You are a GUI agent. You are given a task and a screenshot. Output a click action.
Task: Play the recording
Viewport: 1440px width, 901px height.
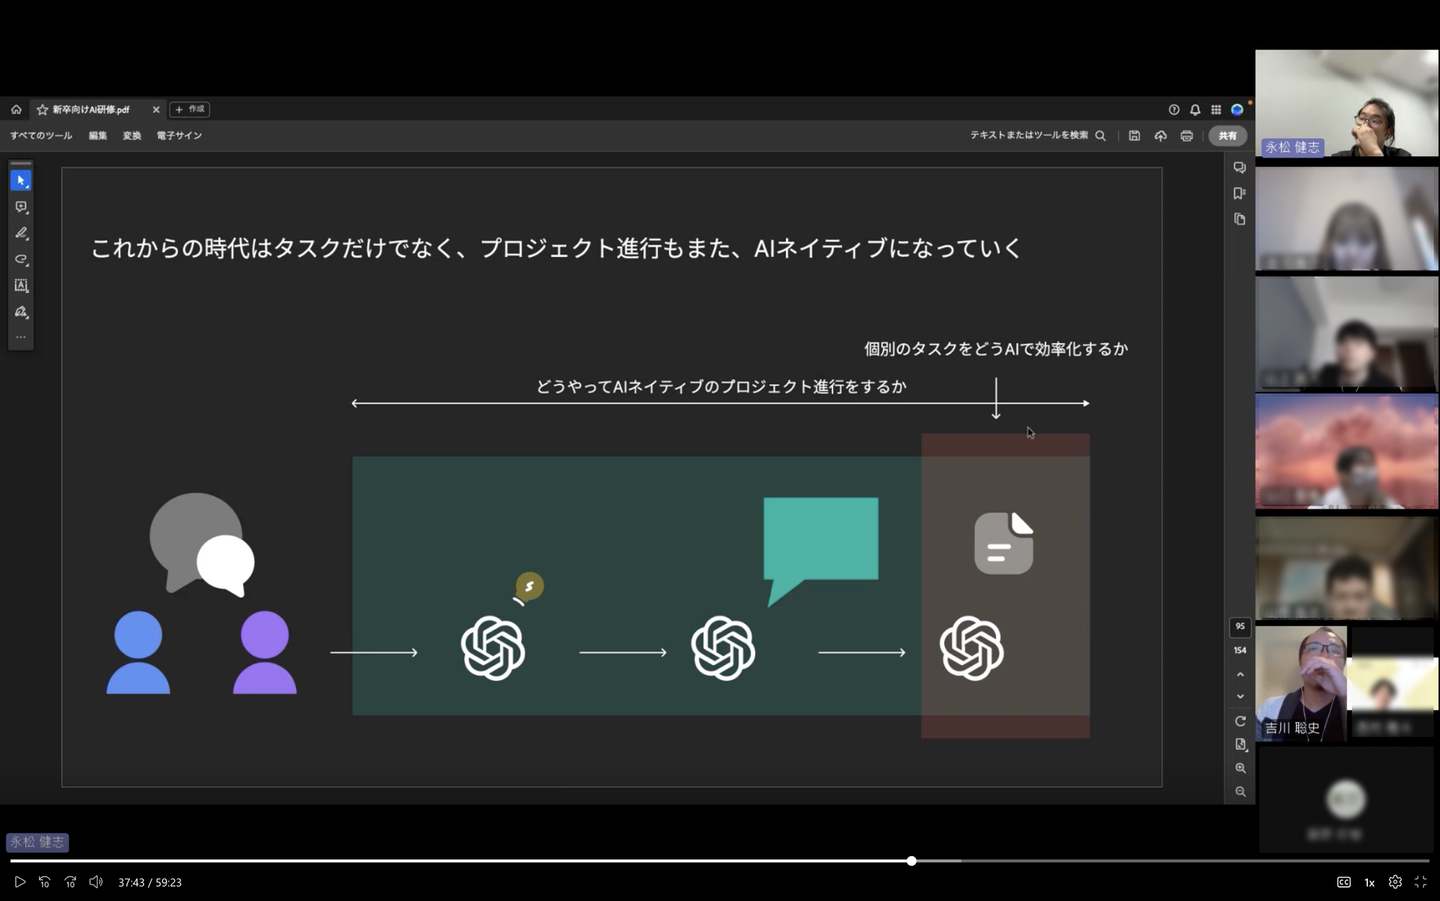19,882
